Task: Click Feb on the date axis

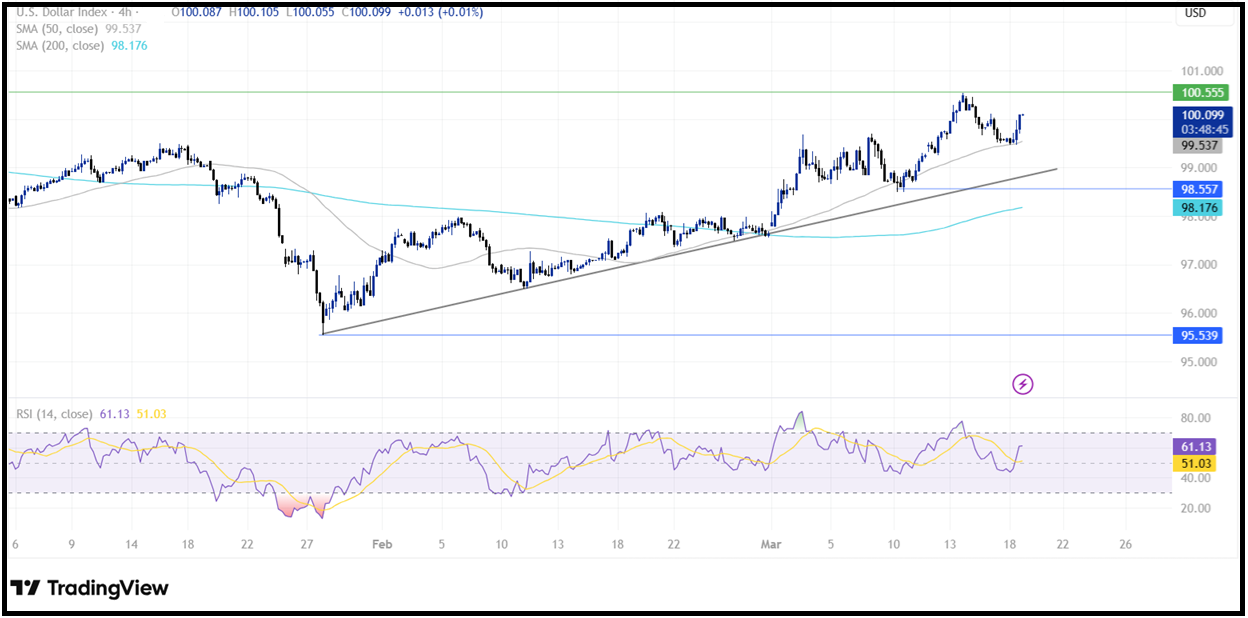Action: (x=383, y=544)
